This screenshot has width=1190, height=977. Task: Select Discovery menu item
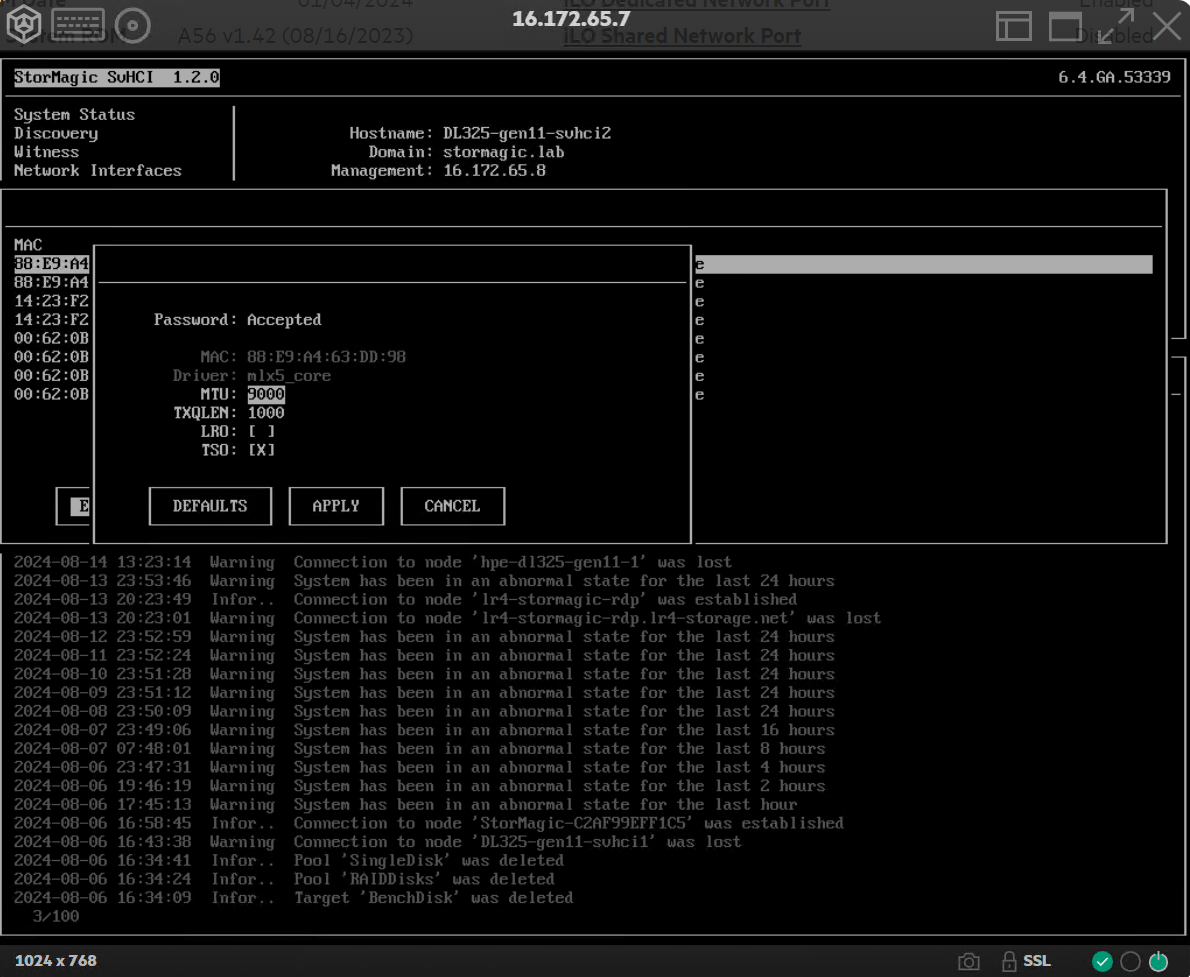(x=56, y=134)
